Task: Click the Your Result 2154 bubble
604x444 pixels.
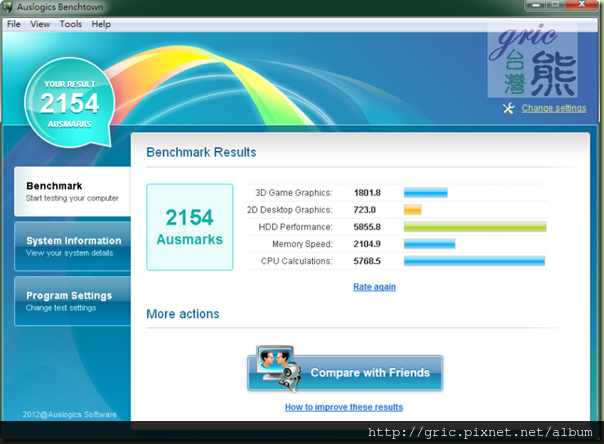Action: 70,103
